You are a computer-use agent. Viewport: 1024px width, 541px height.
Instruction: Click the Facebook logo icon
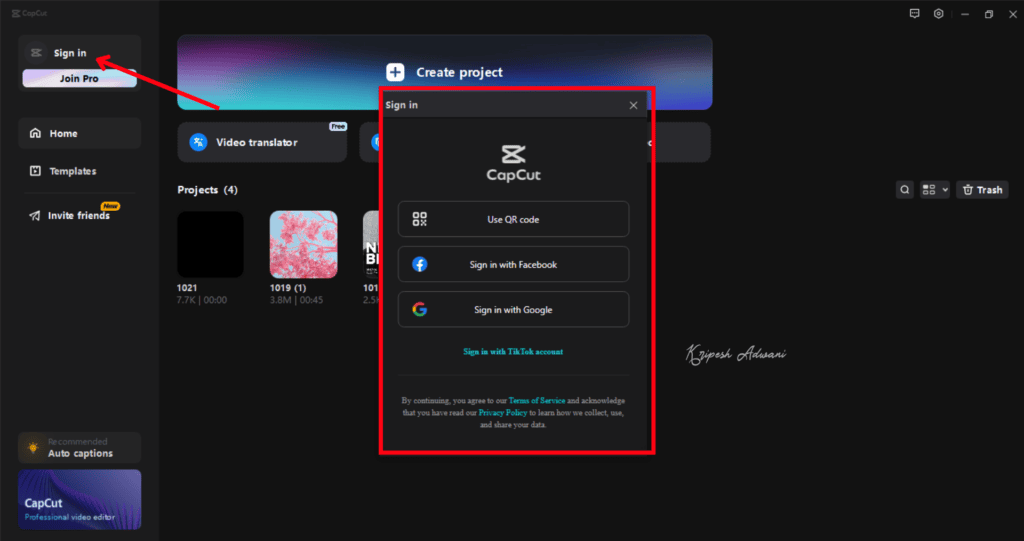(420, 265)
